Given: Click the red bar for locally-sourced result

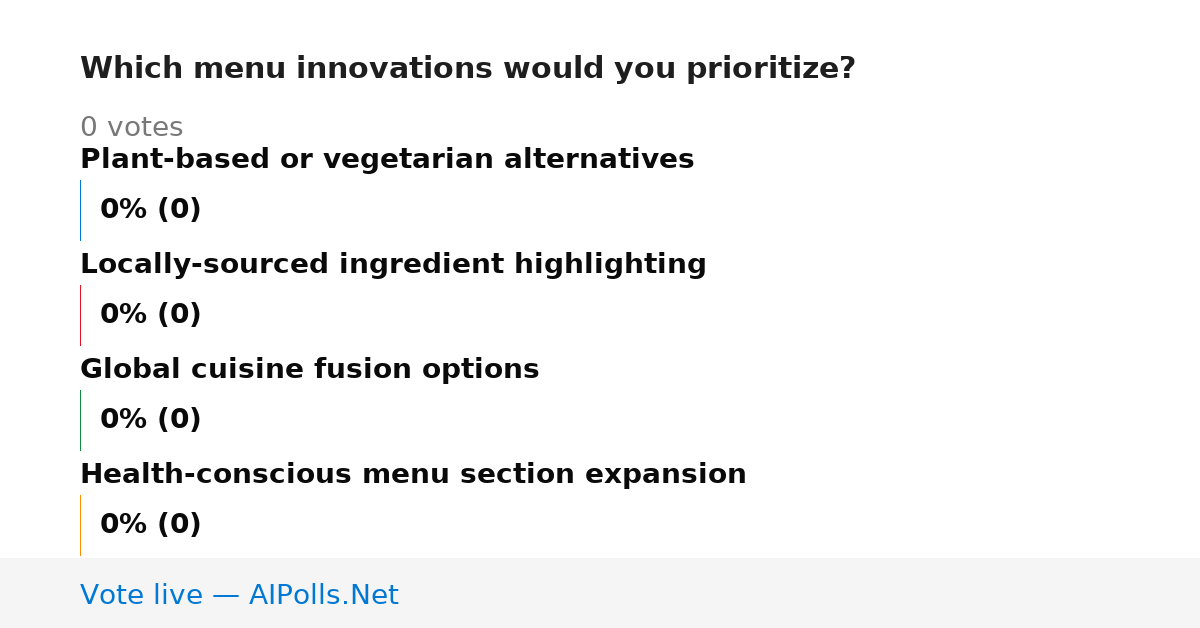Looking at the screenshot, I should click(80, 315).
